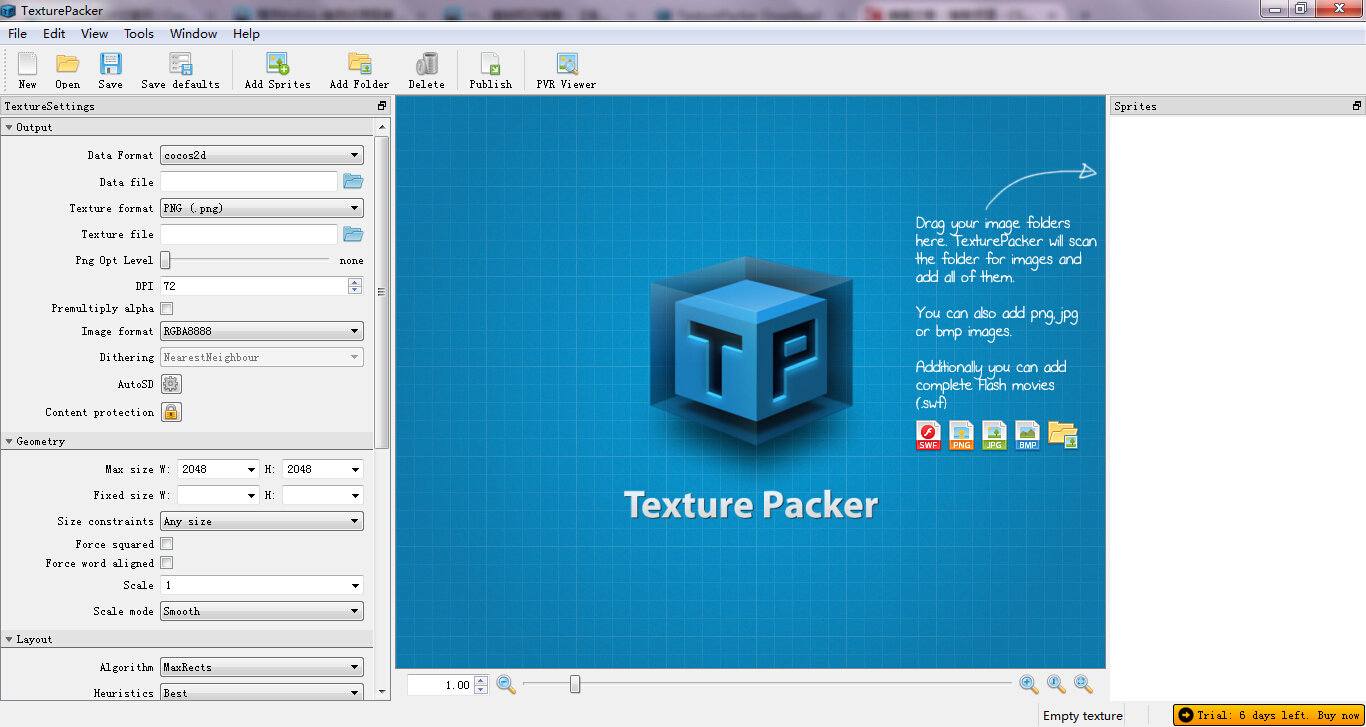Open the Algorithm MaxRects dropdown
The height and width of the screenshot is (727, 1366).
point(262,667)
